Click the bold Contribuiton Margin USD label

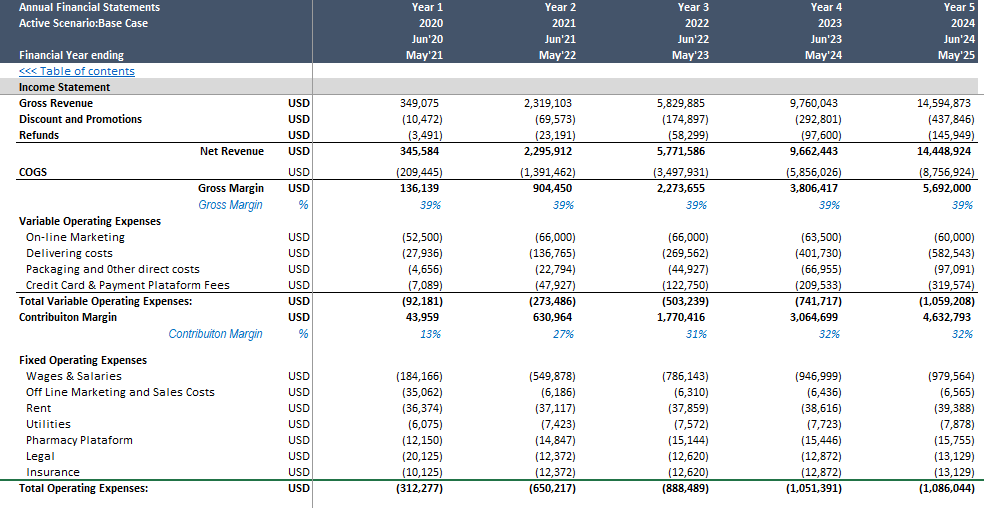68,317
